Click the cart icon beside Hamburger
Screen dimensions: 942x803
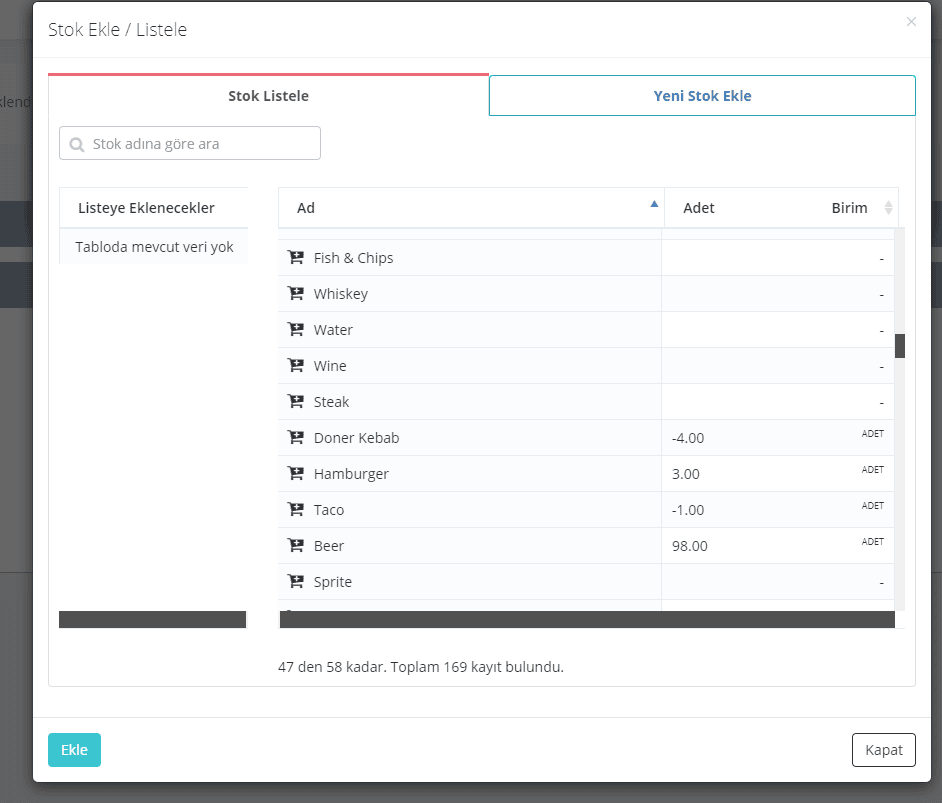(296, 474)
